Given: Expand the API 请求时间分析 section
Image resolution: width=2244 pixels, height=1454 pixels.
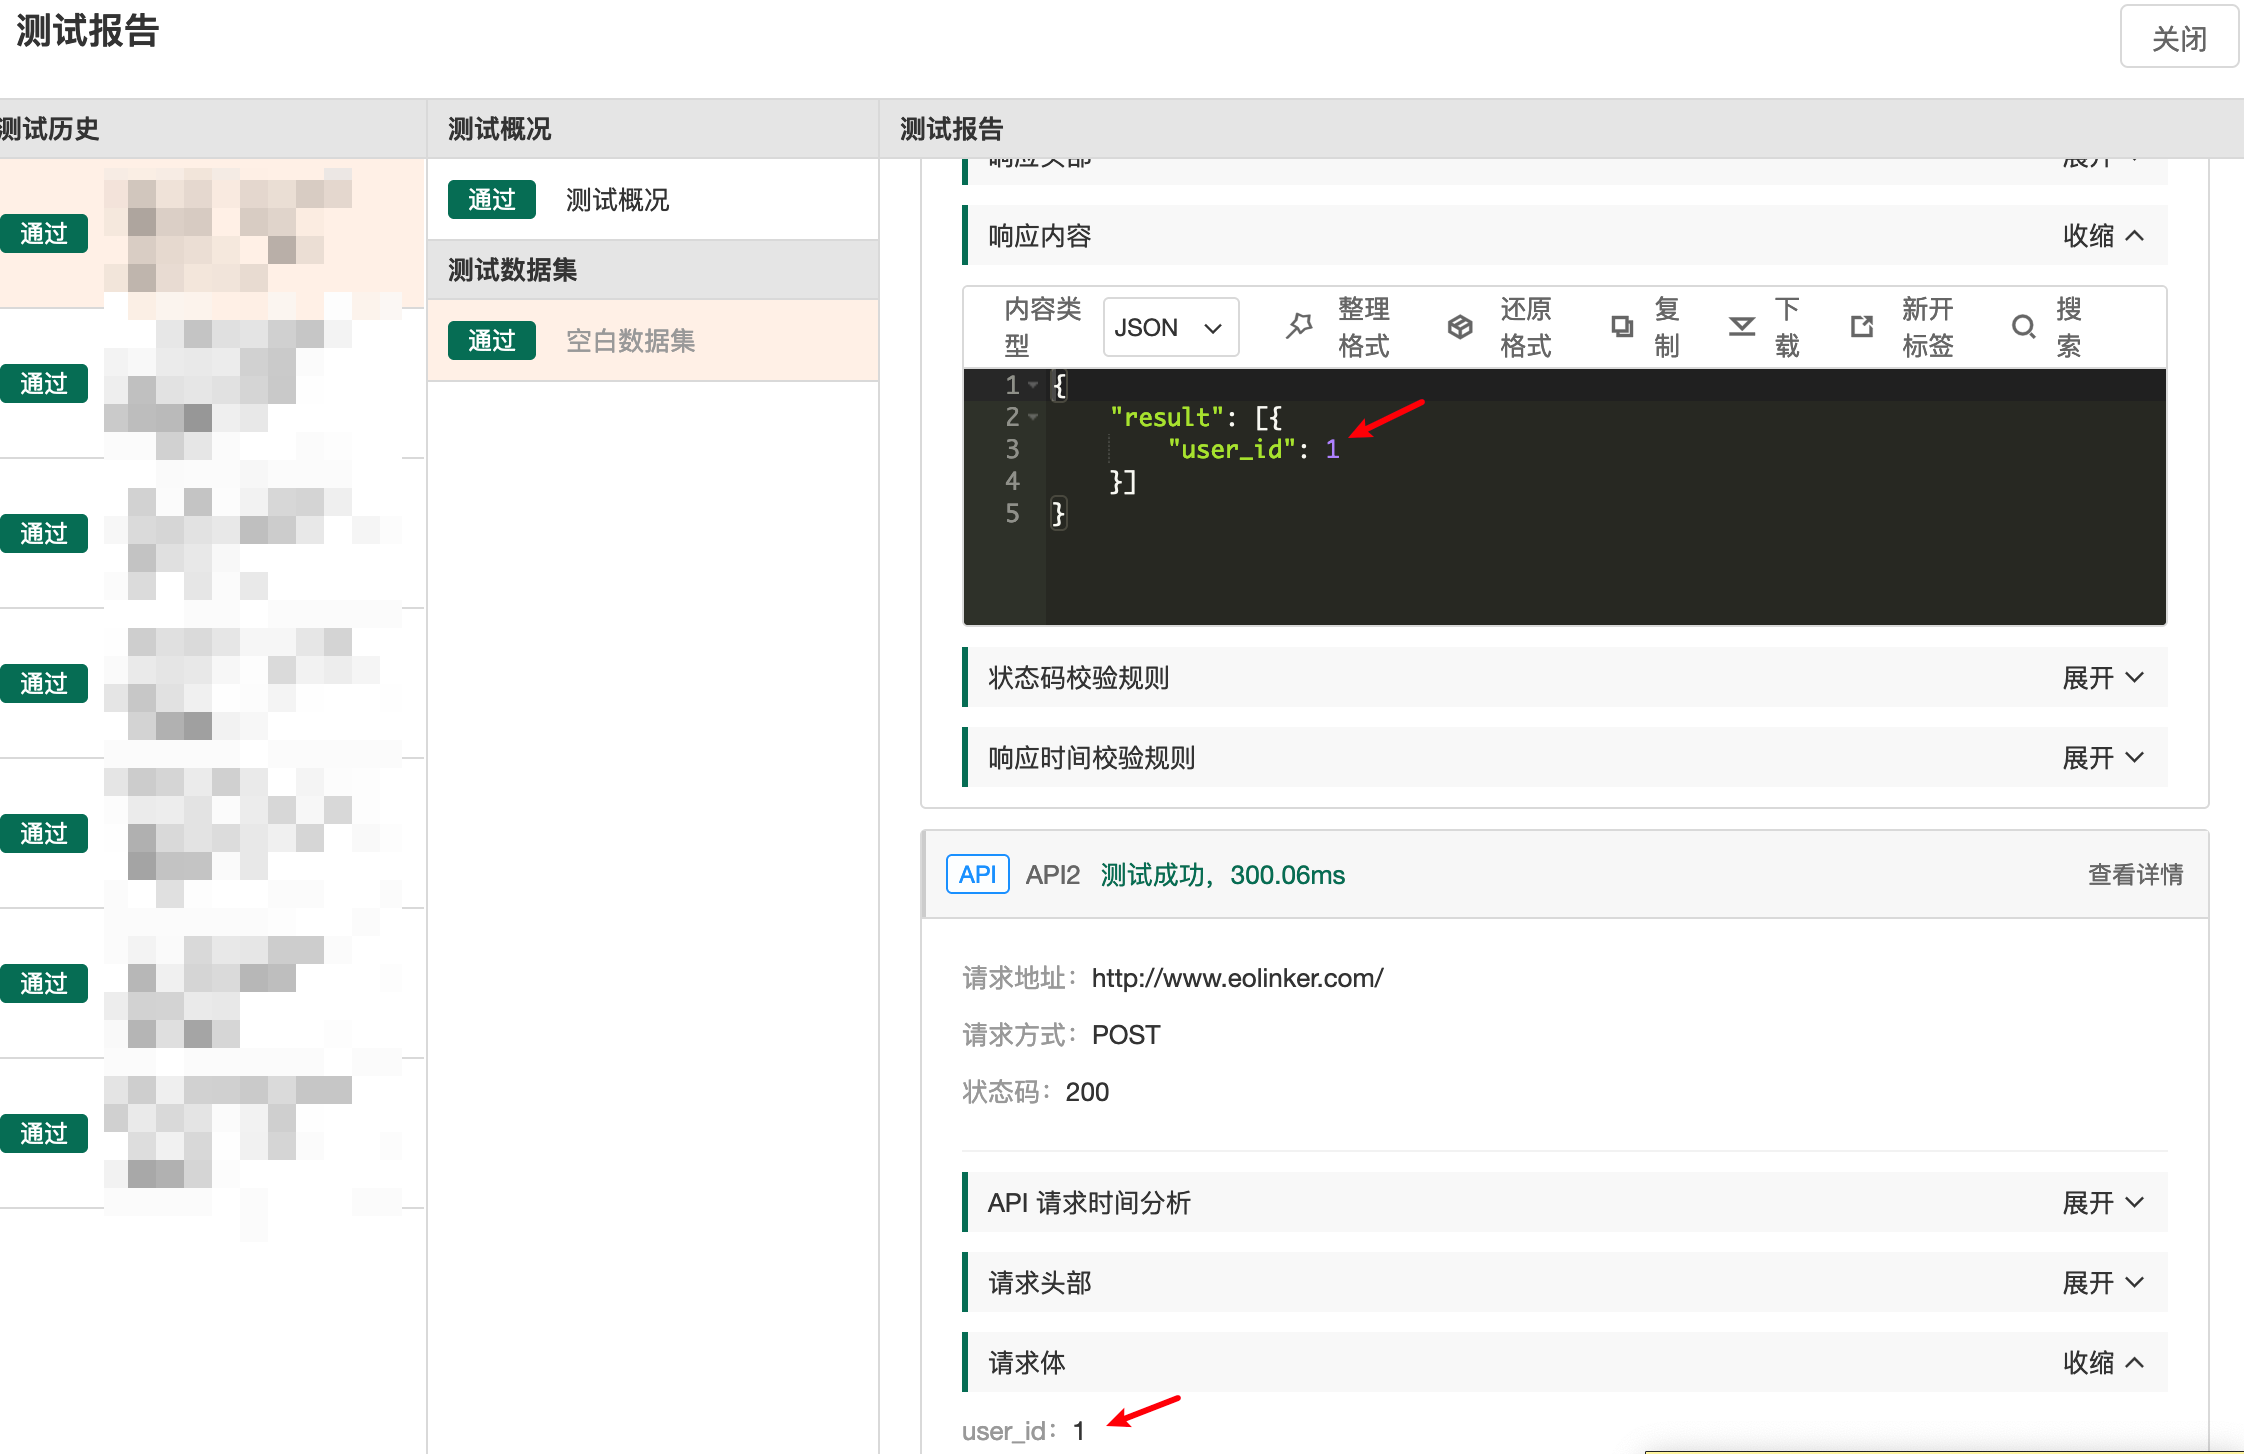Looking at the screenshot, I should point(2103,1202).
